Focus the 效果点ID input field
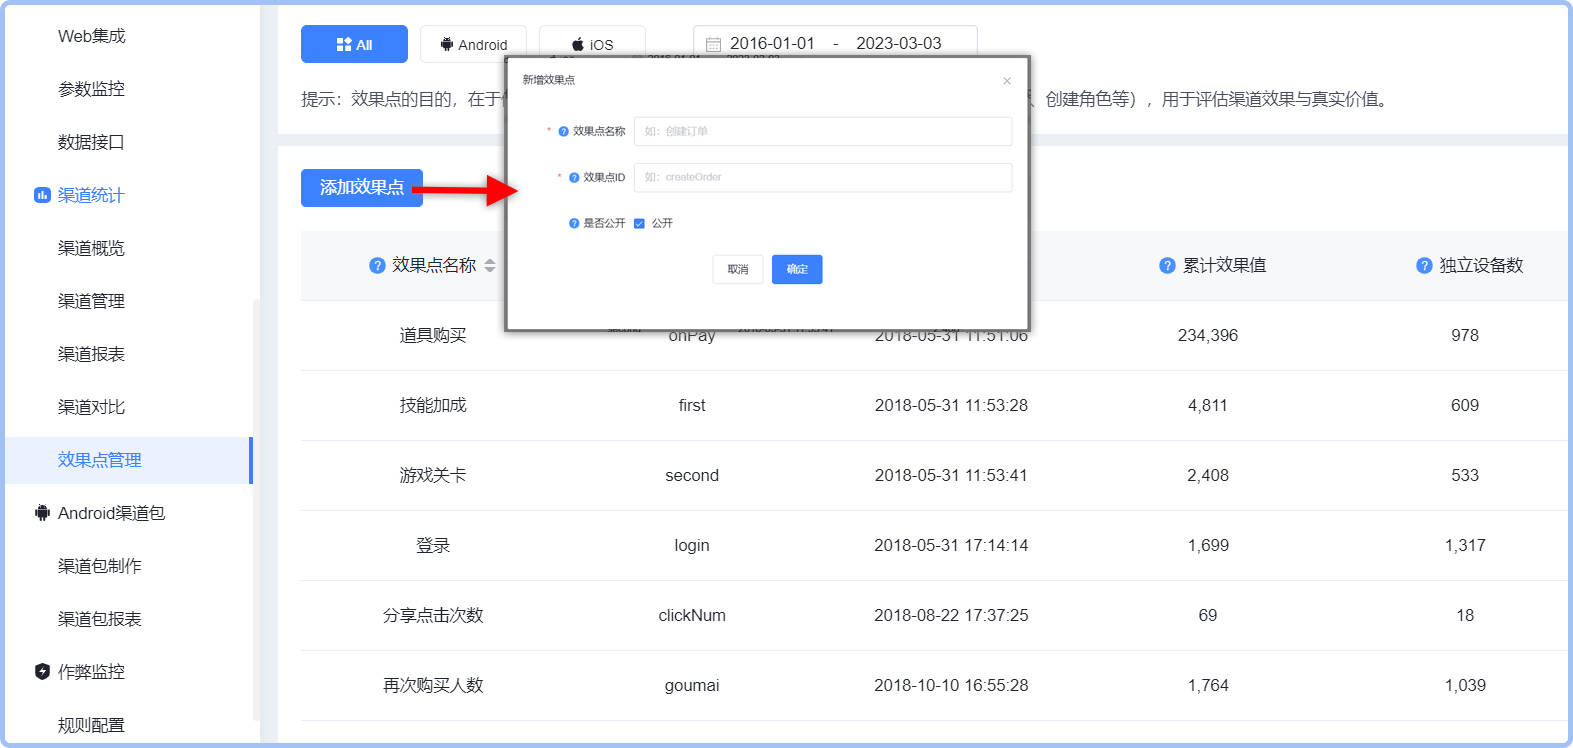1573x748 pixels. [823, 177]
